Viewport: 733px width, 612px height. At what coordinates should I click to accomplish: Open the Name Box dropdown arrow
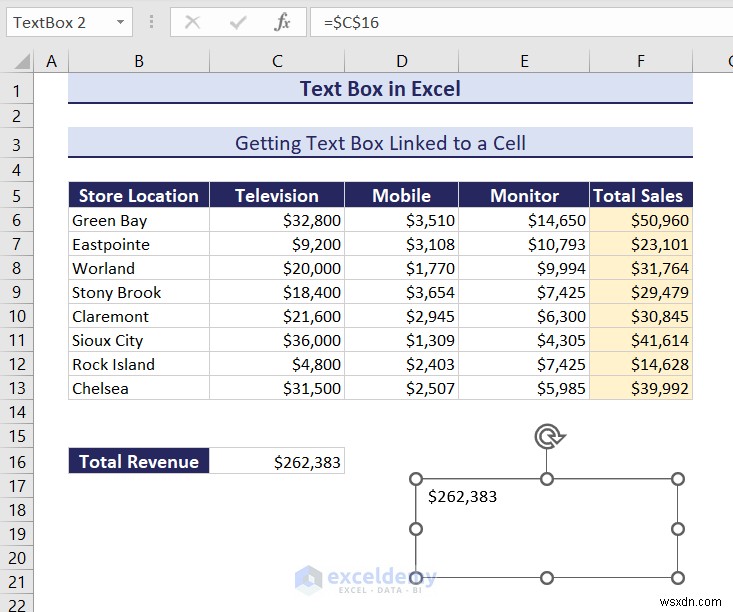point(121,22)
